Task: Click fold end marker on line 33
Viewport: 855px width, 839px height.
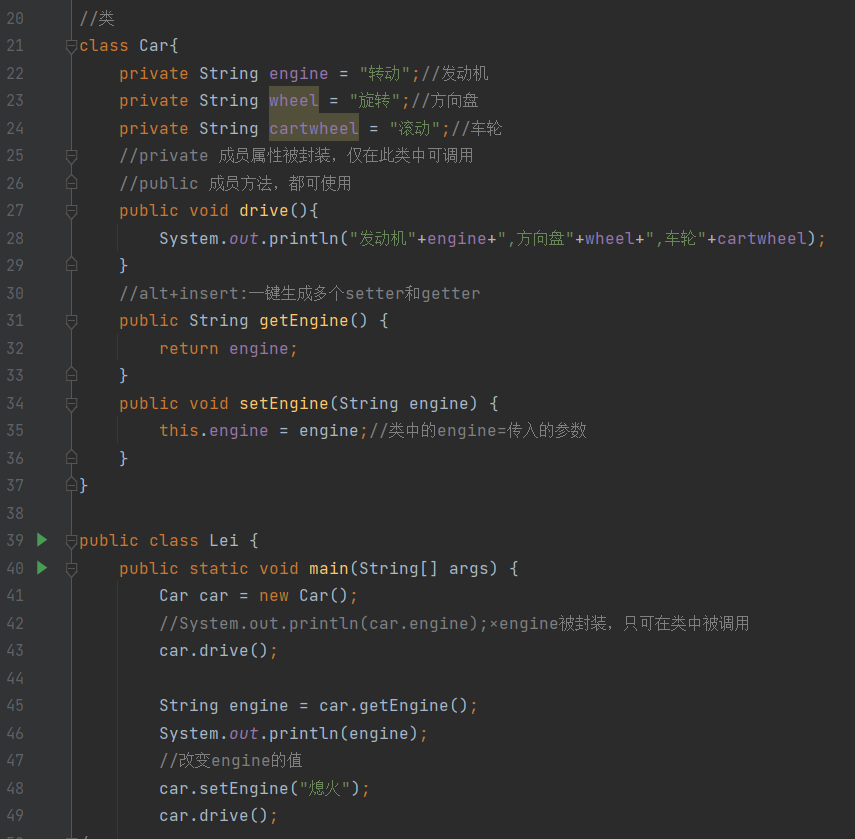Action: 71,375
